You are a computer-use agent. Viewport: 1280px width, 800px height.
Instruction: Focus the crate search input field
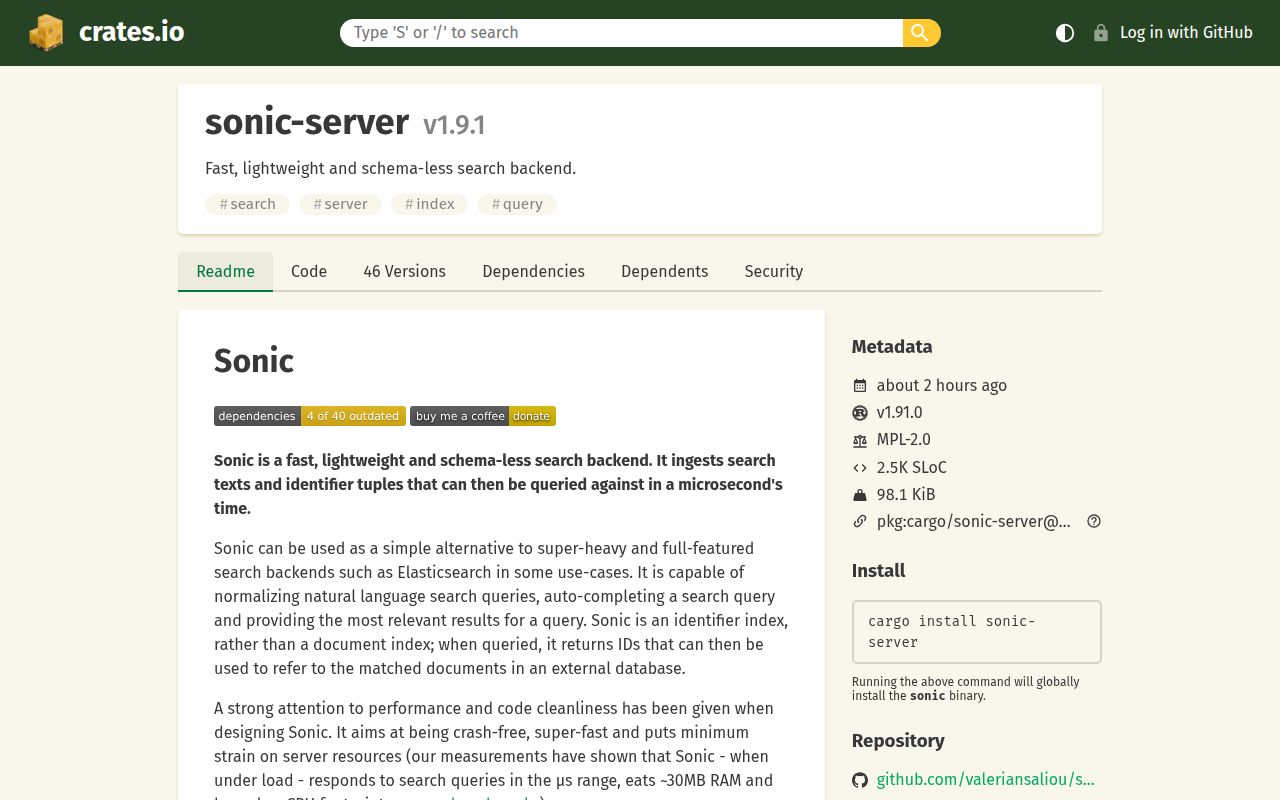(x=621, y=33)
